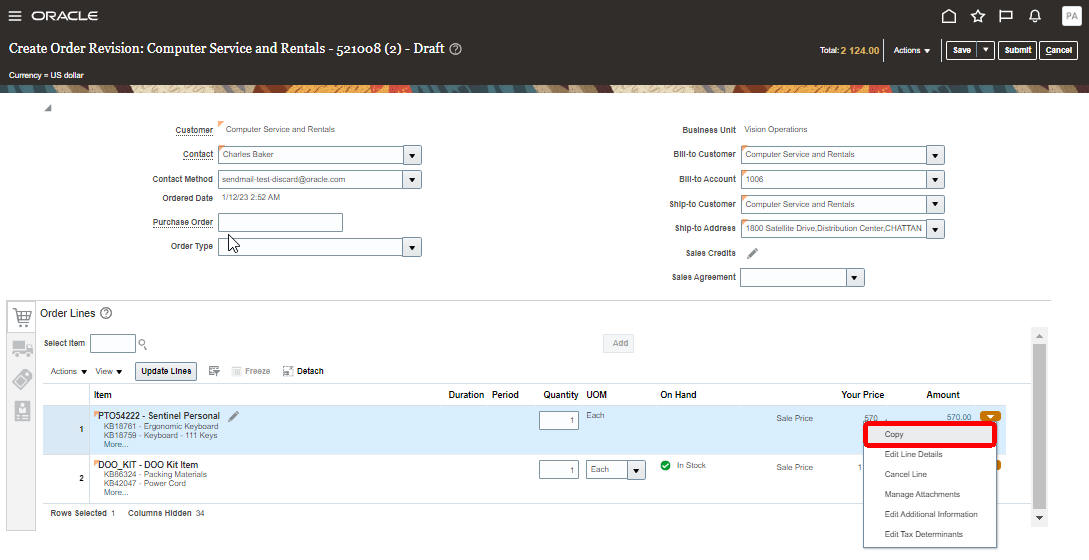
Task: Click the Order Type field
Action: point(310,247)
